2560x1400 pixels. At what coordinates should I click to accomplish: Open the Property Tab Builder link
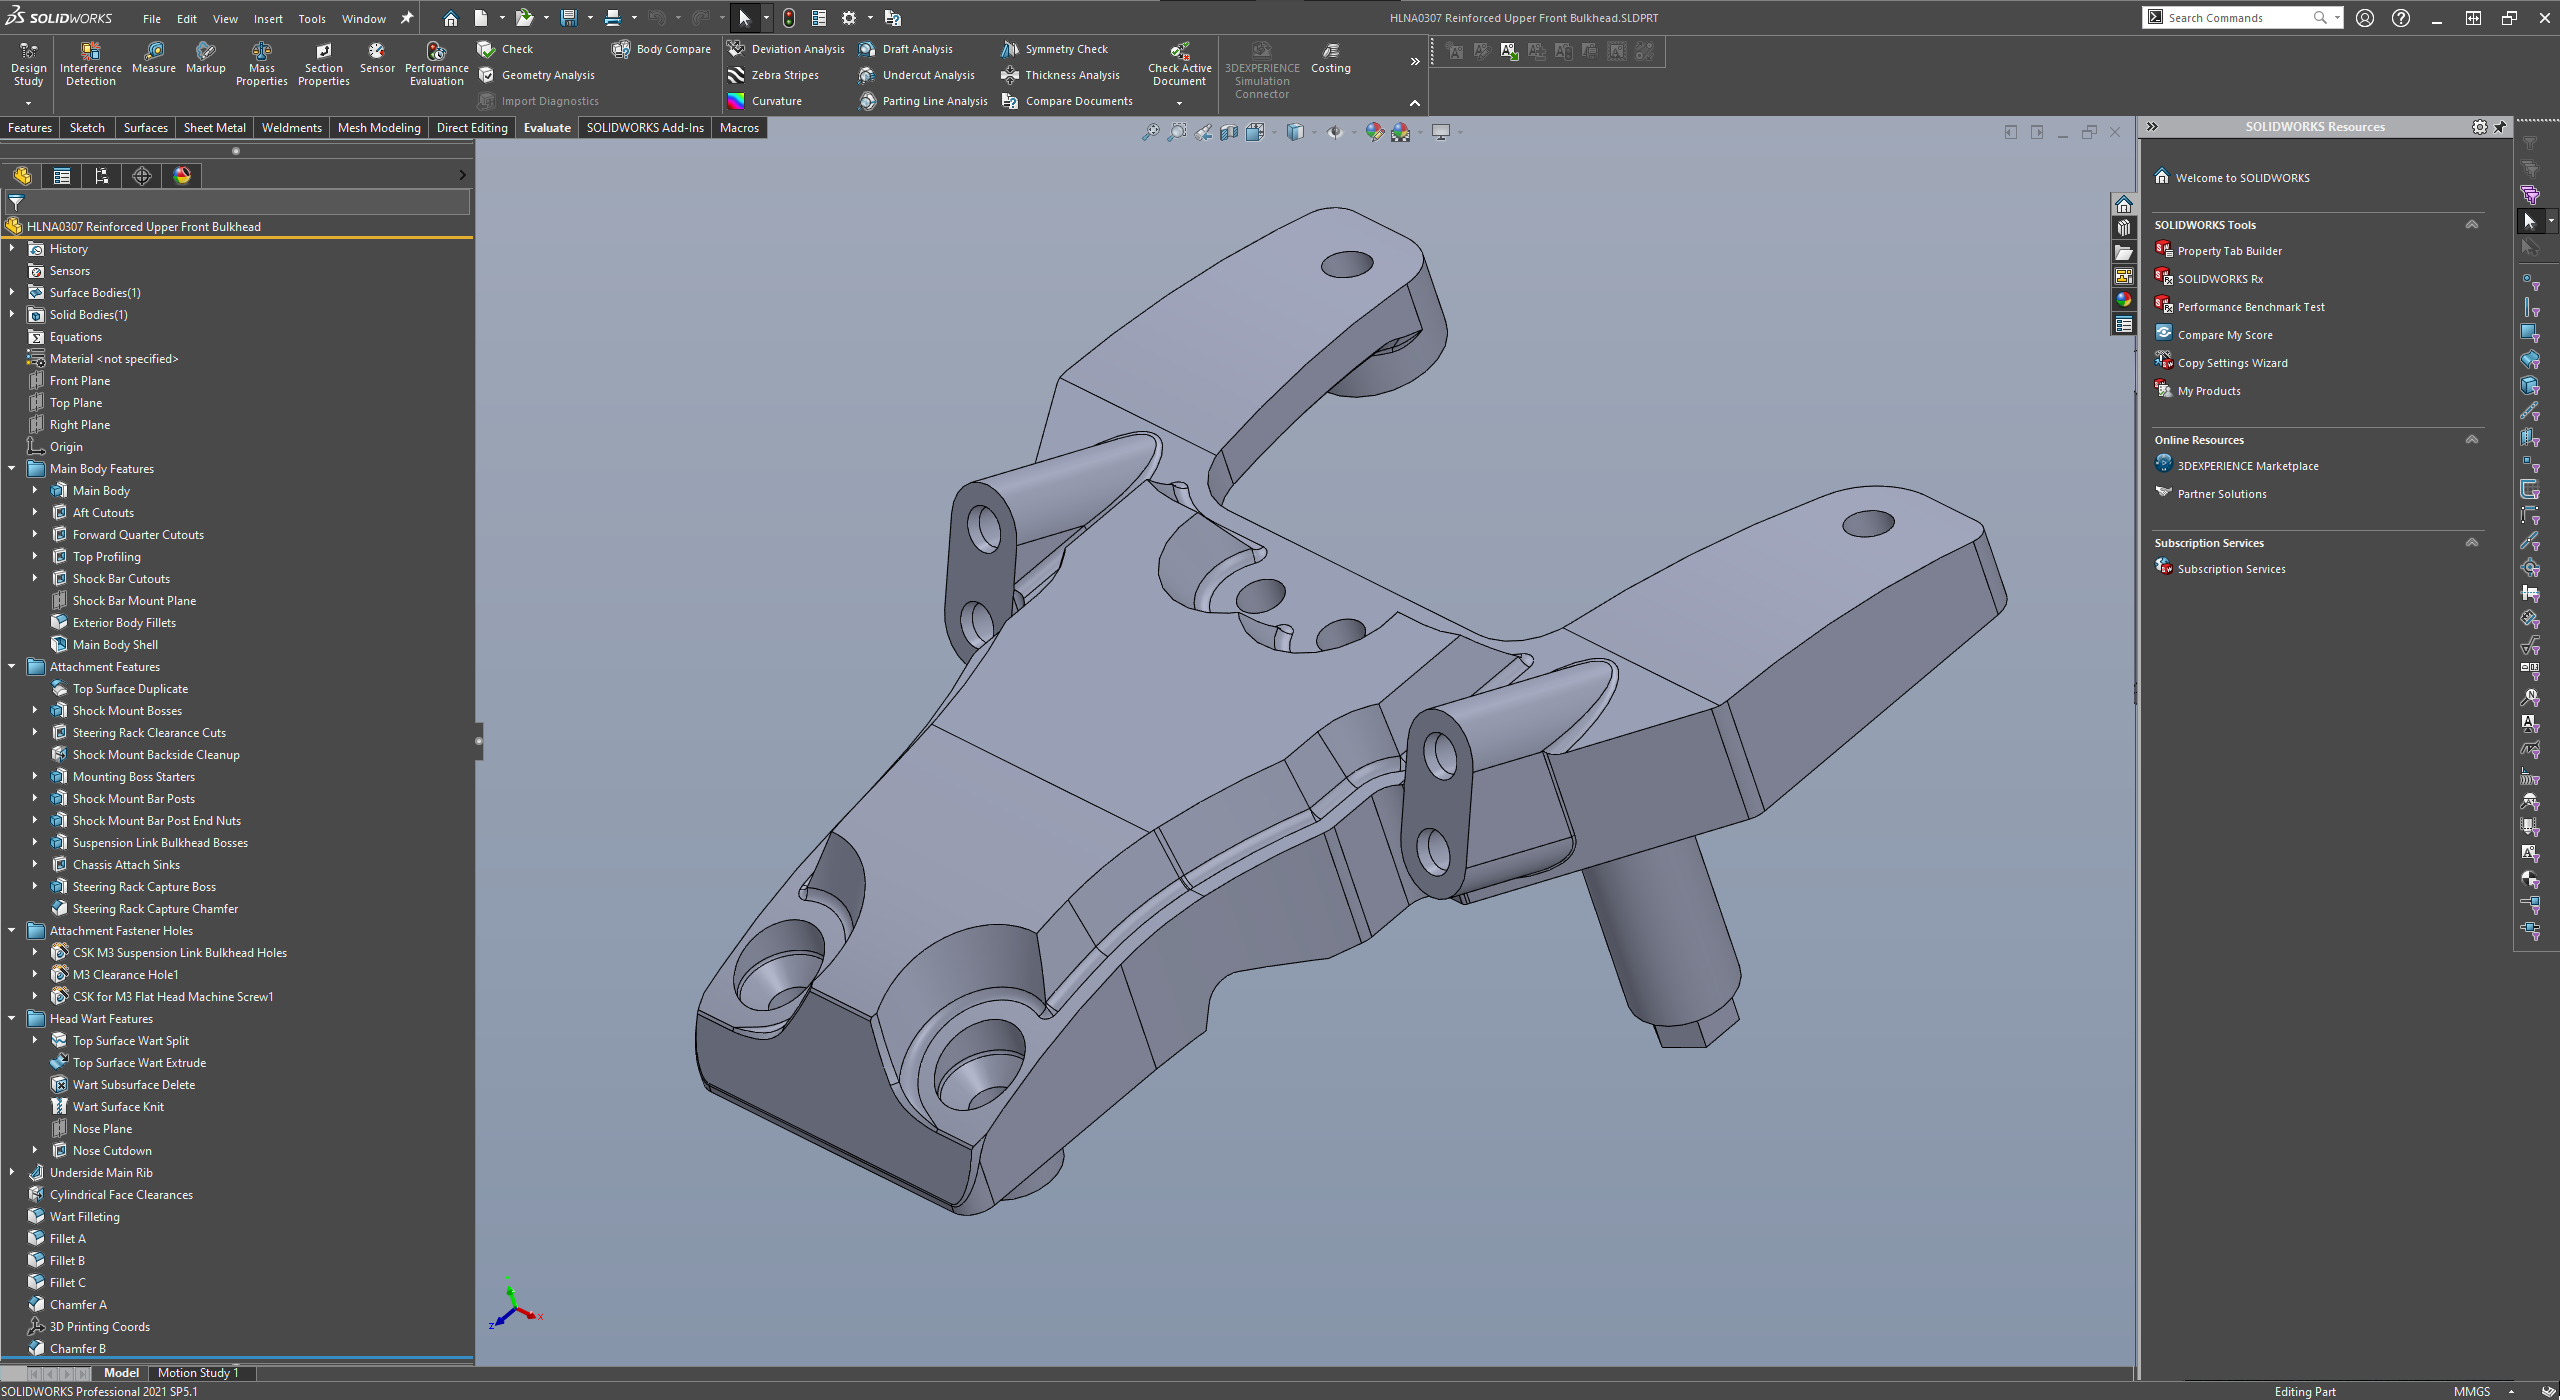(2230, 251)
